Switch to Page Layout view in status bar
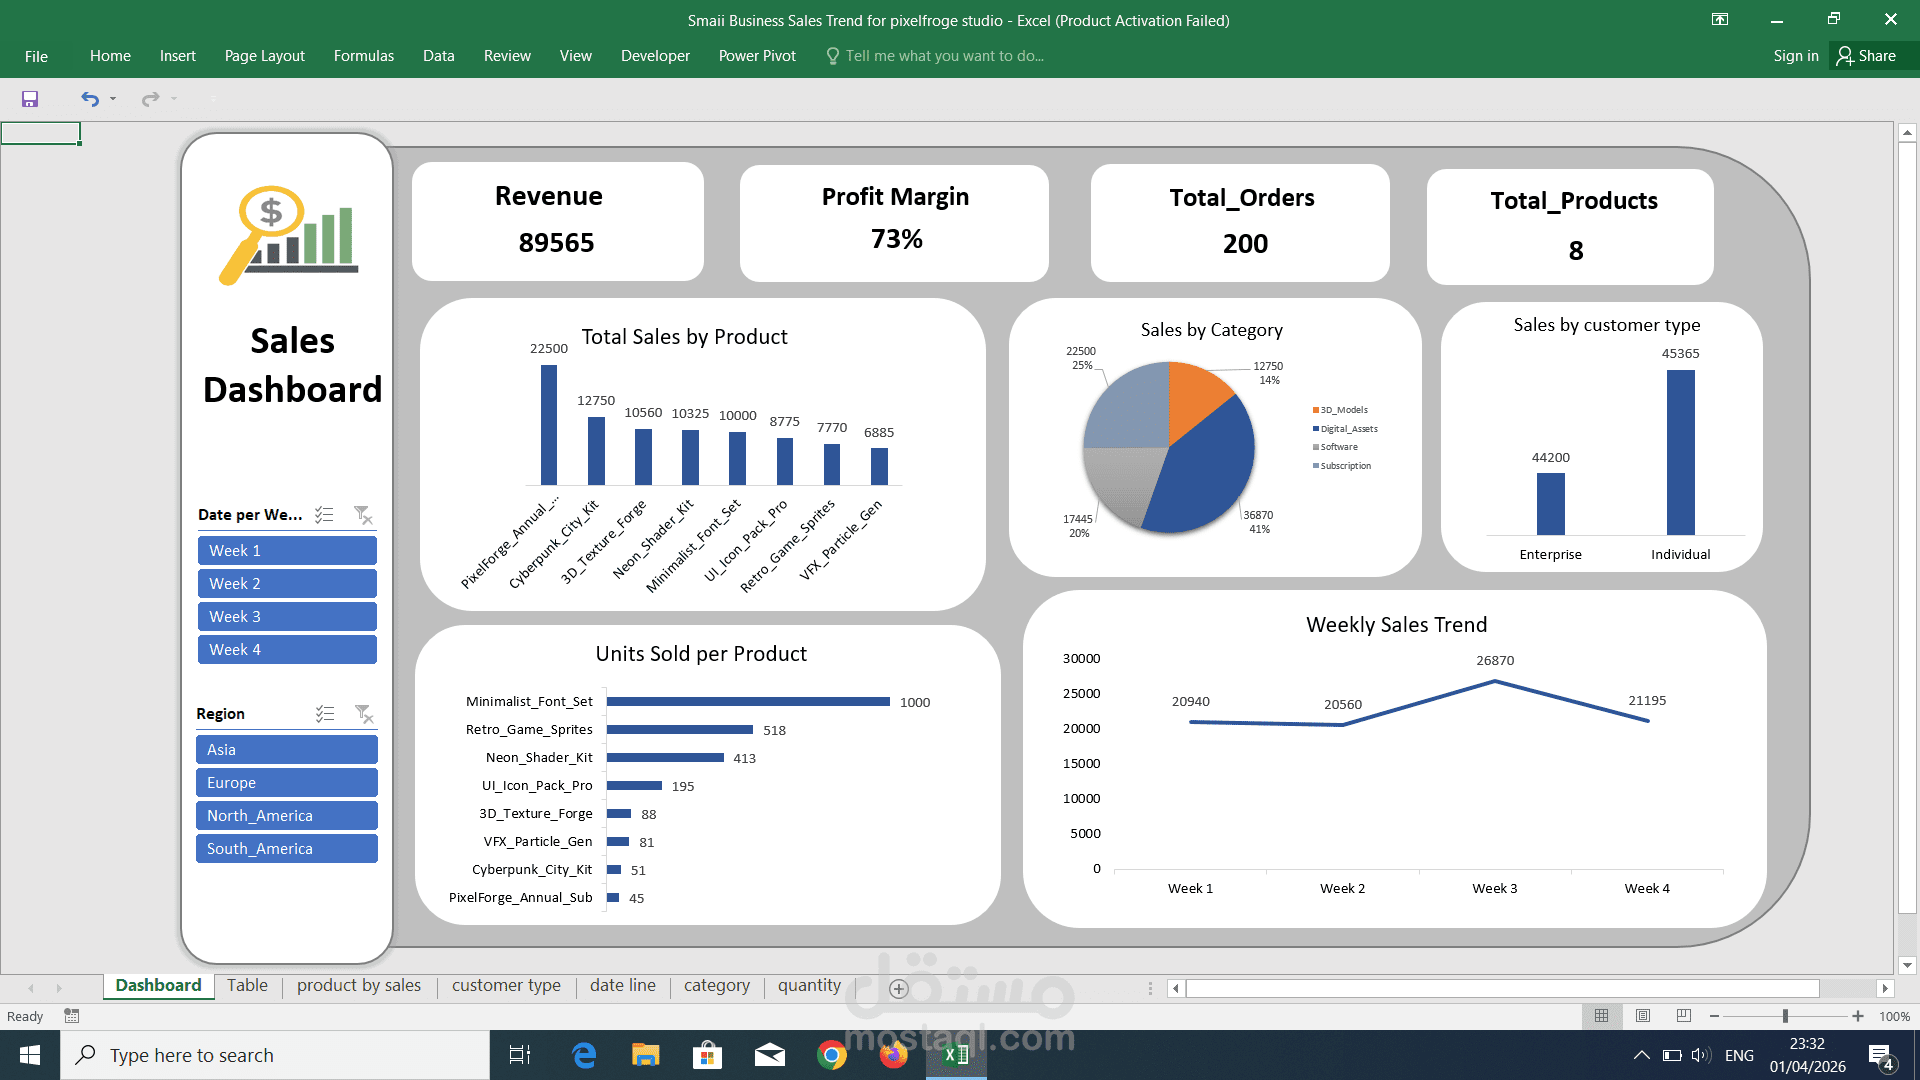The width and height of the screenshot is (1920, 1080). 1641,1016
